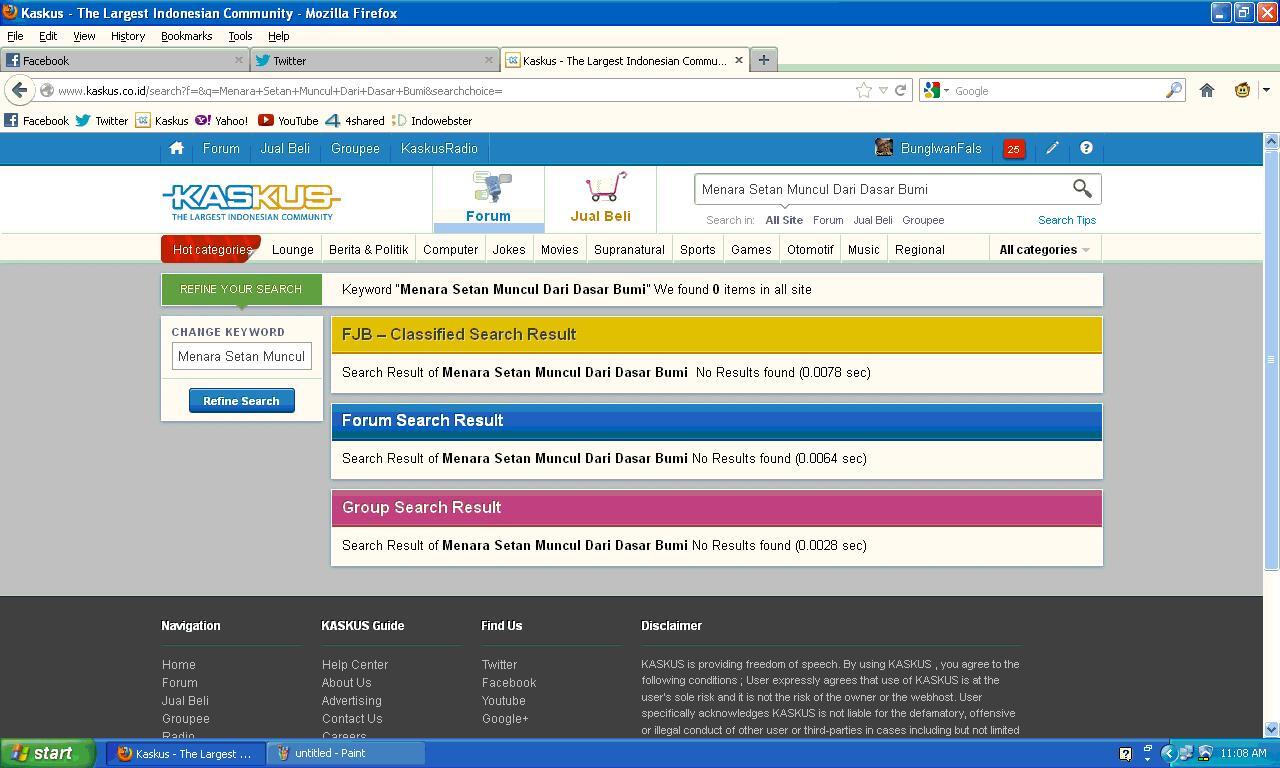Open the Facebook bookmark in the bookmarks toolbar

37,120
